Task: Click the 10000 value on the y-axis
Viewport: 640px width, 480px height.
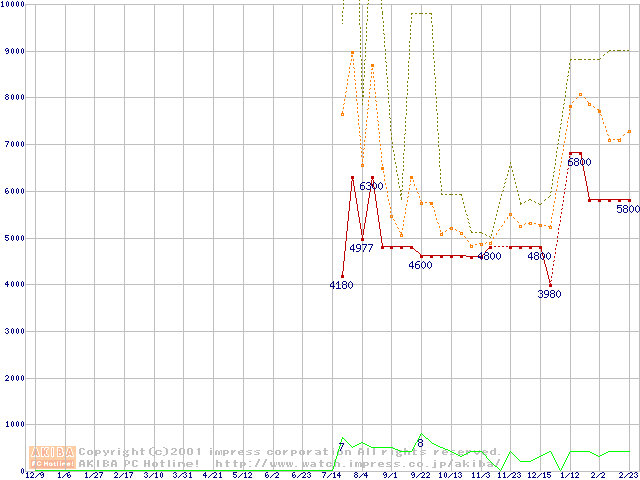Action: [x=13, y=4]
